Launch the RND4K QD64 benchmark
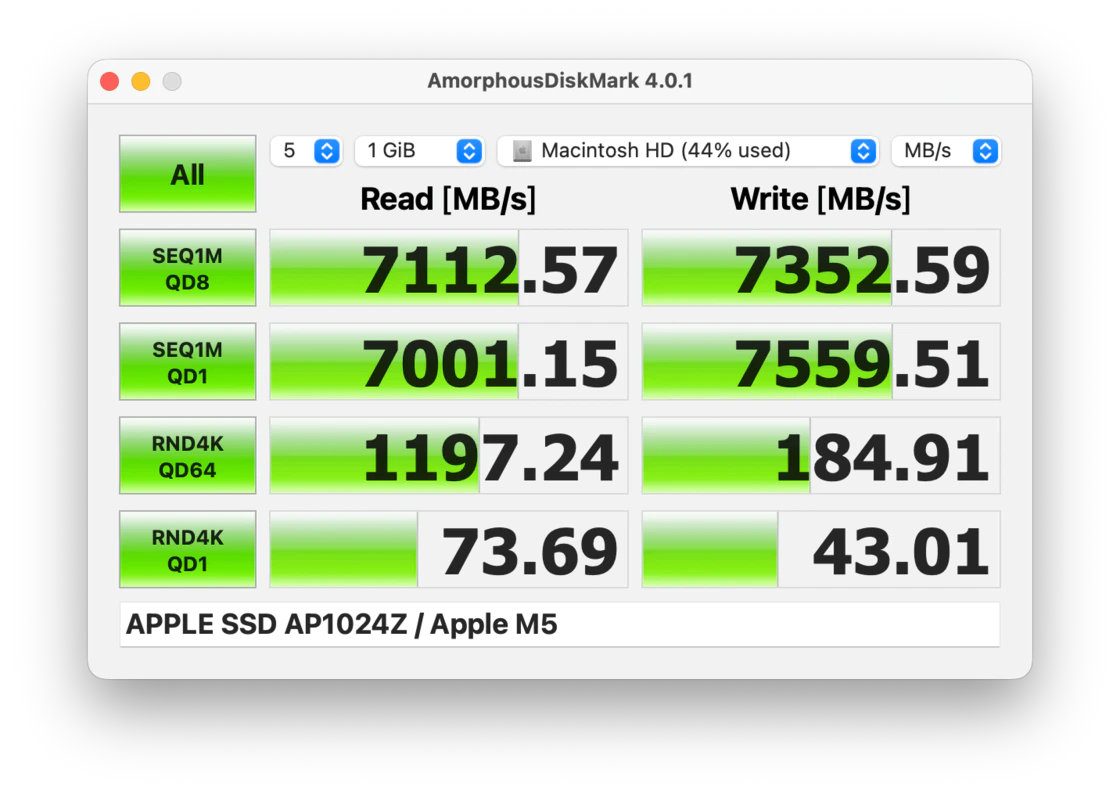 point(187,456)
